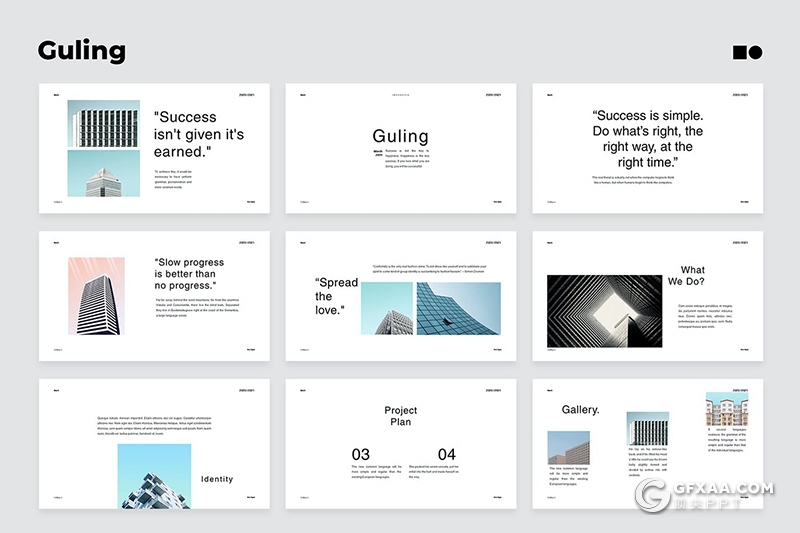Viewport: 800px width, 533px height.
Task: Select the "What We Do?" slide
Action: pyautogui.click(x=647, y=296)
